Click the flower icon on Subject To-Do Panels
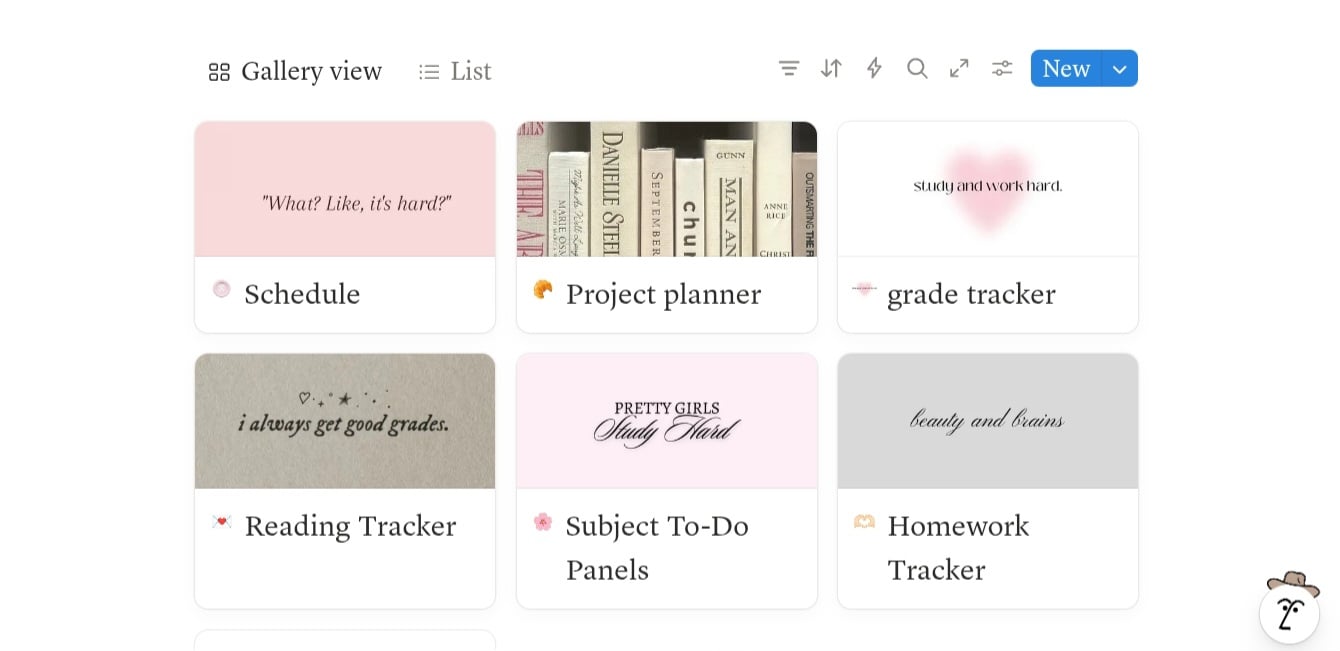Screen dimensions: 1340x651 click(x=543, y=522)
